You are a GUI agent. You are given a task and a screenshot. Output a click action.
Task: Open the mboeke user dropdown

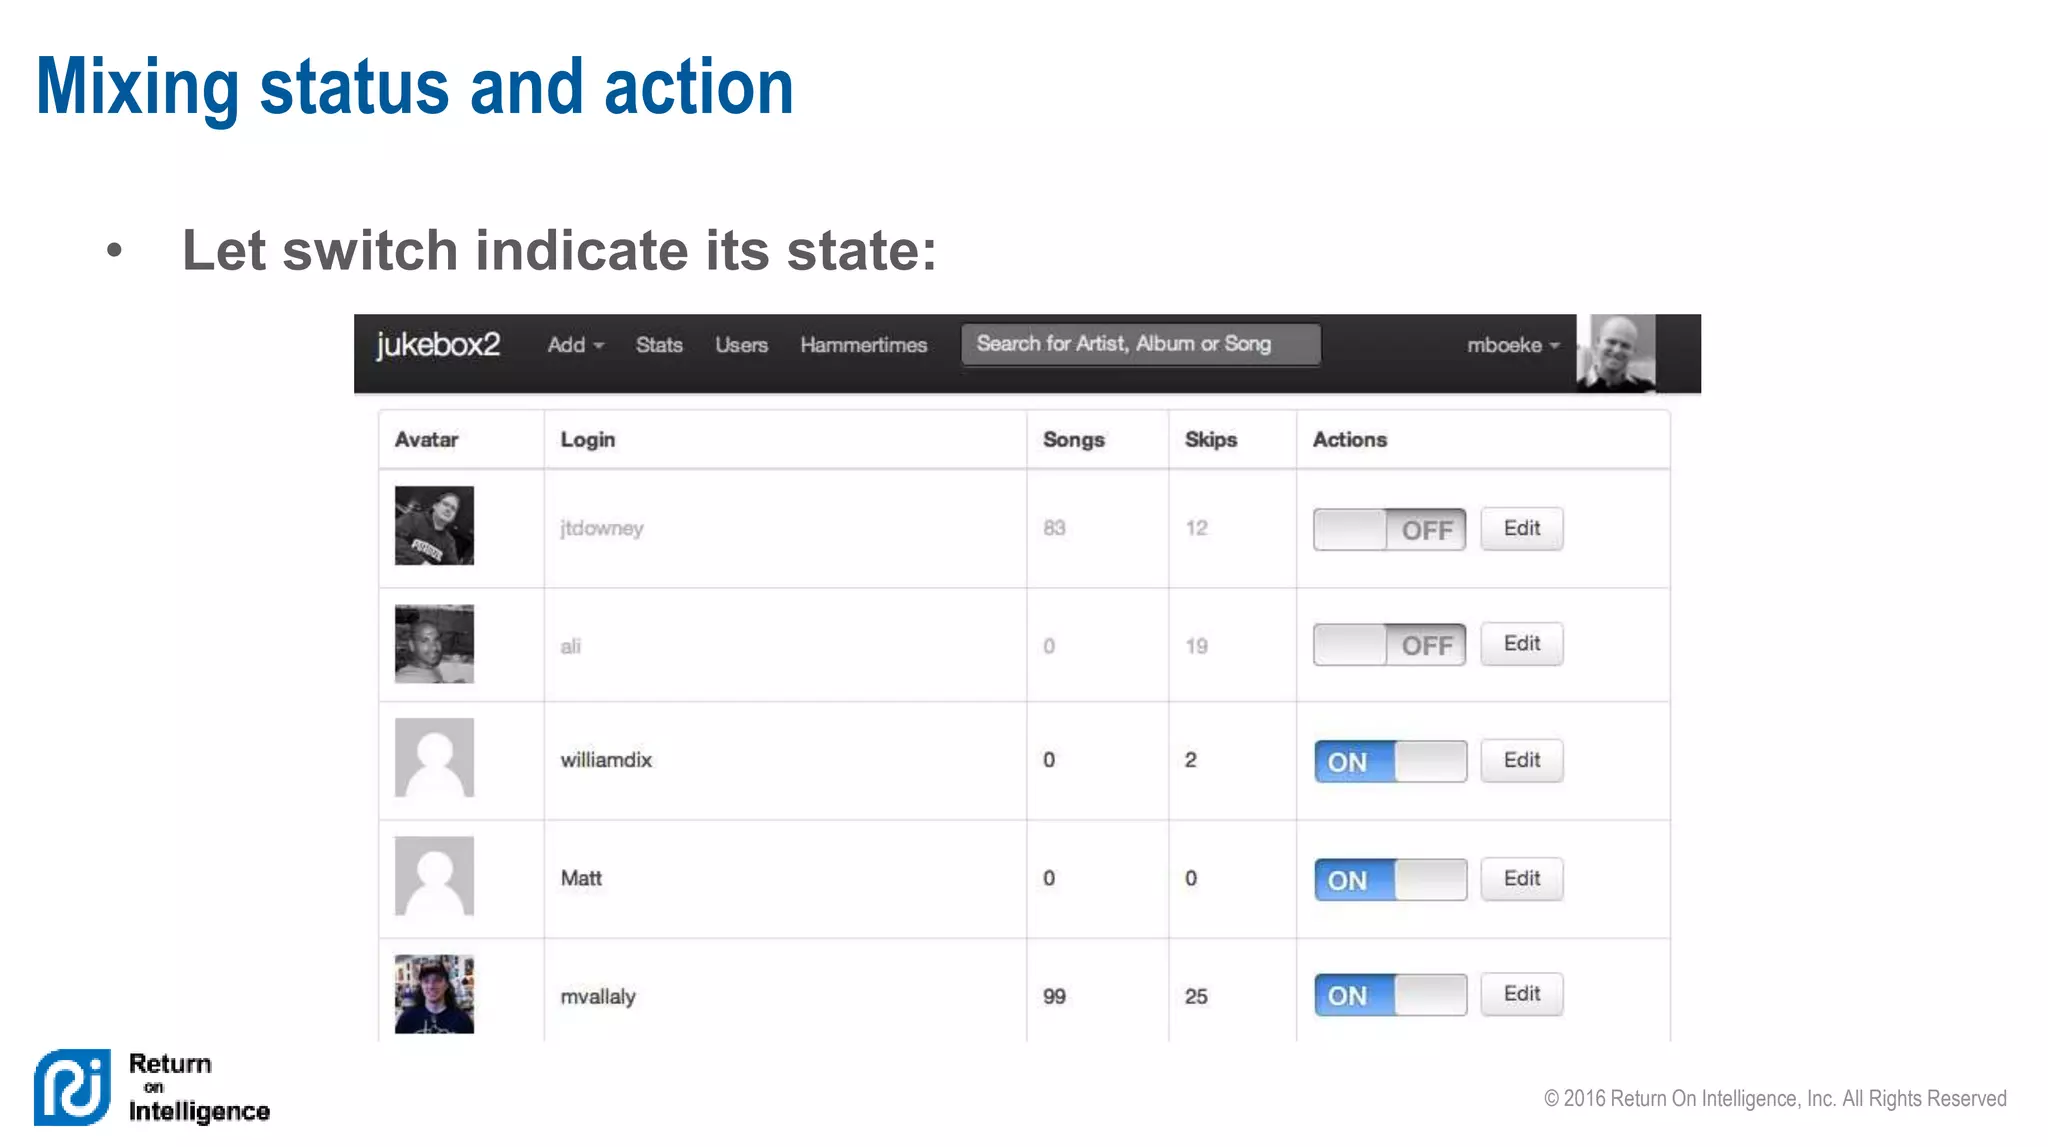pos(1512,345)
